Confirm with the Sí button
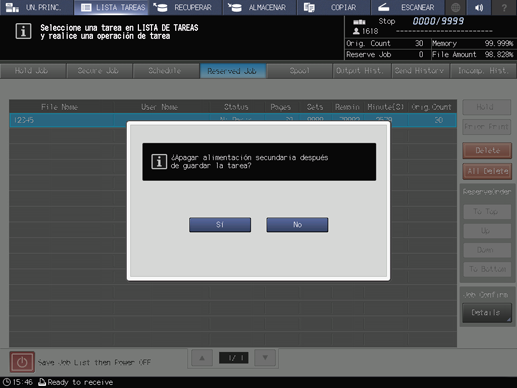517x388 pixels. [220, 225]
